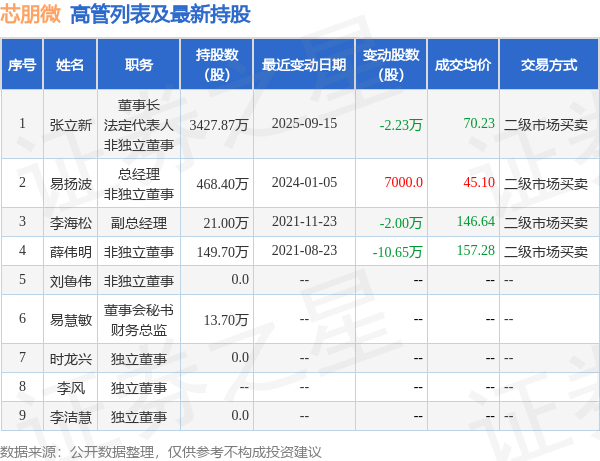Click the change value -2.00万
The width and height of the screenshot is (600, 461).
coord(401,223)
